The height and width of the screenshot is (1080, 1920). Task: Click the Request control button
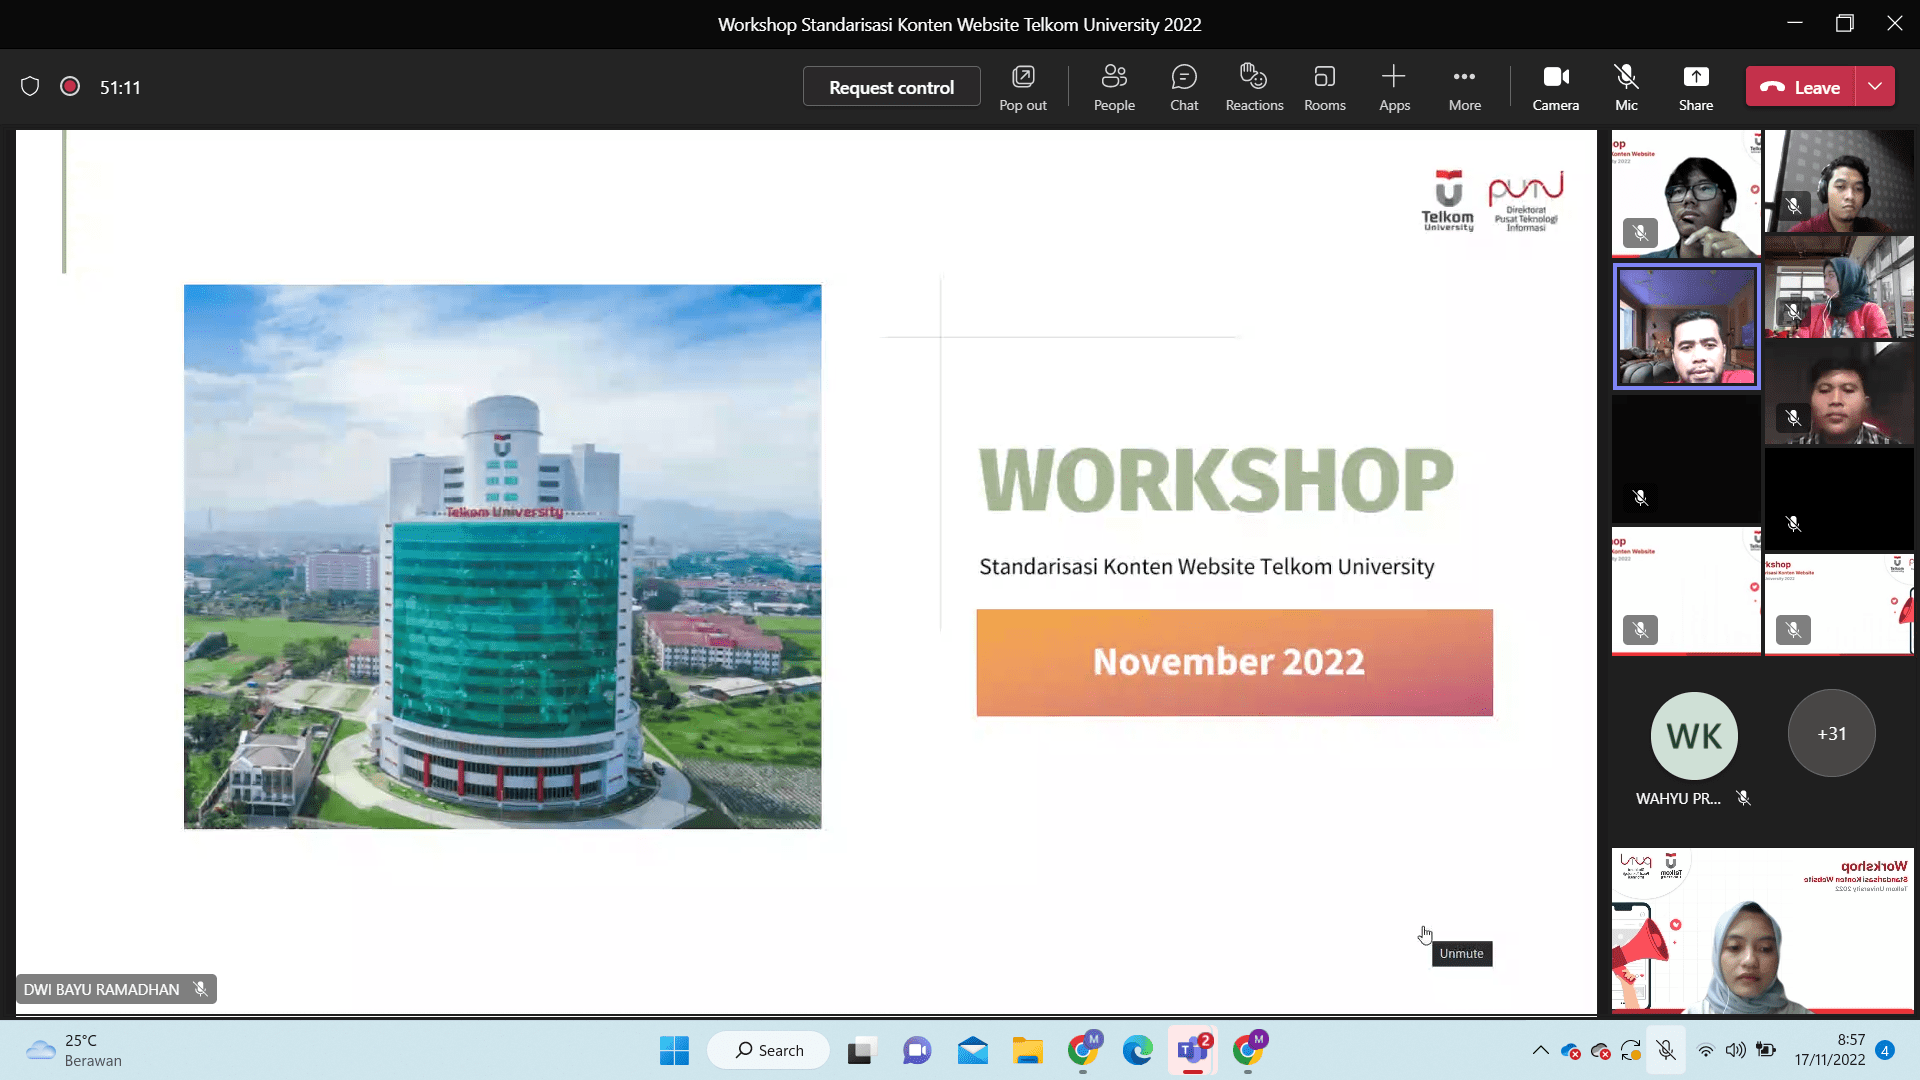pyautogui.click(x=891, y=87)
